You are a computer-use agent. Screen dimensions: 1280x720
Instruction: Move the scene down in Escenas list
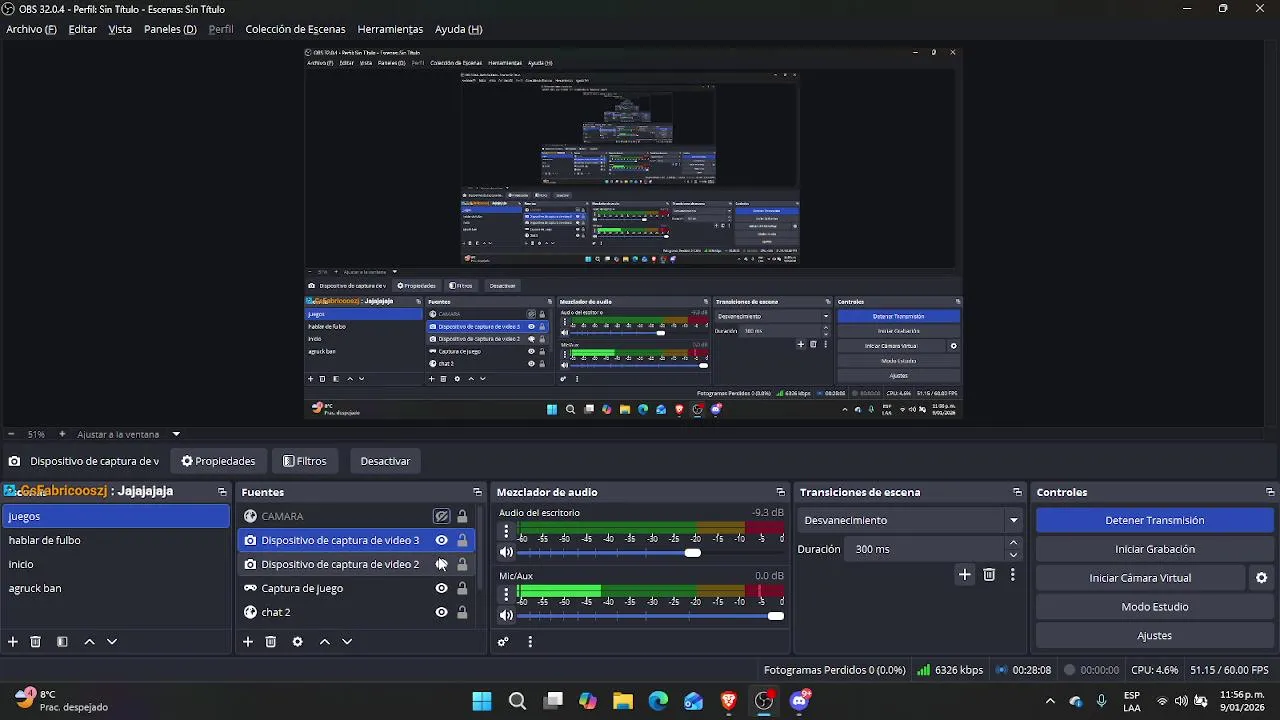112,642
